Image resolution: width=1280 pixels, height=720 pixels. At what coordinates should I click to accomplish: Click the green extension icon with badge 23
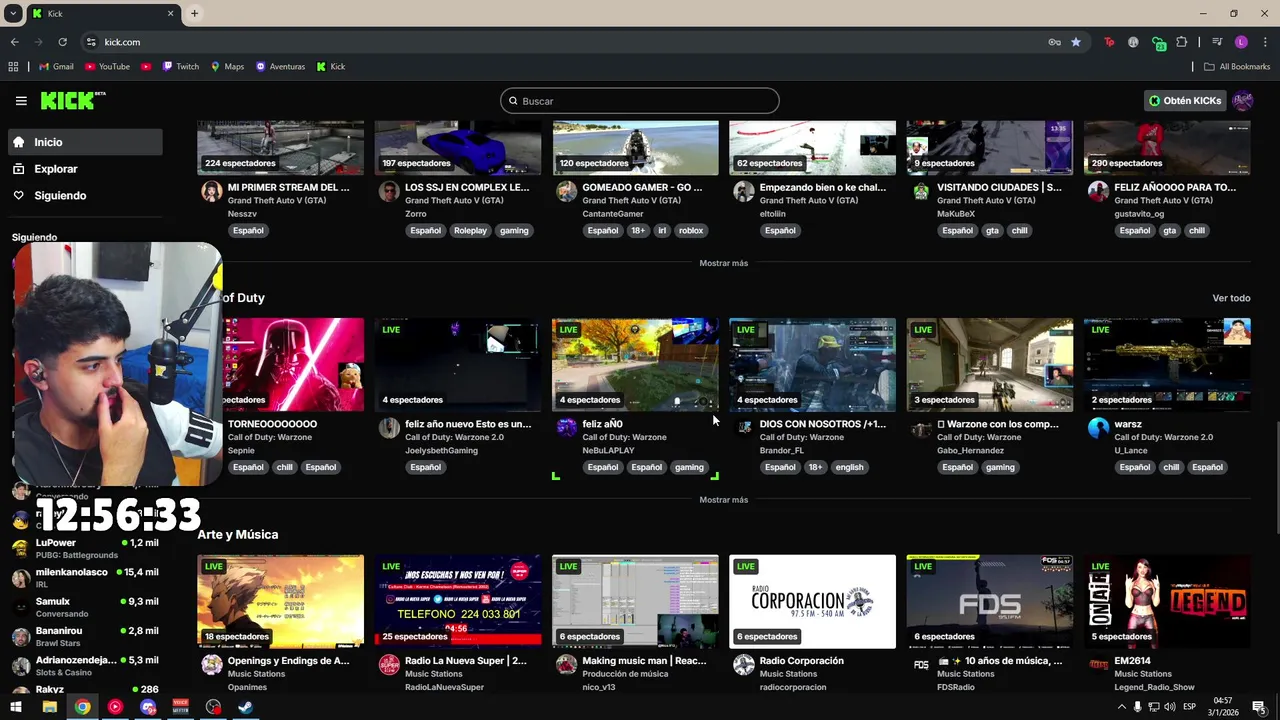click(1158, 43)
